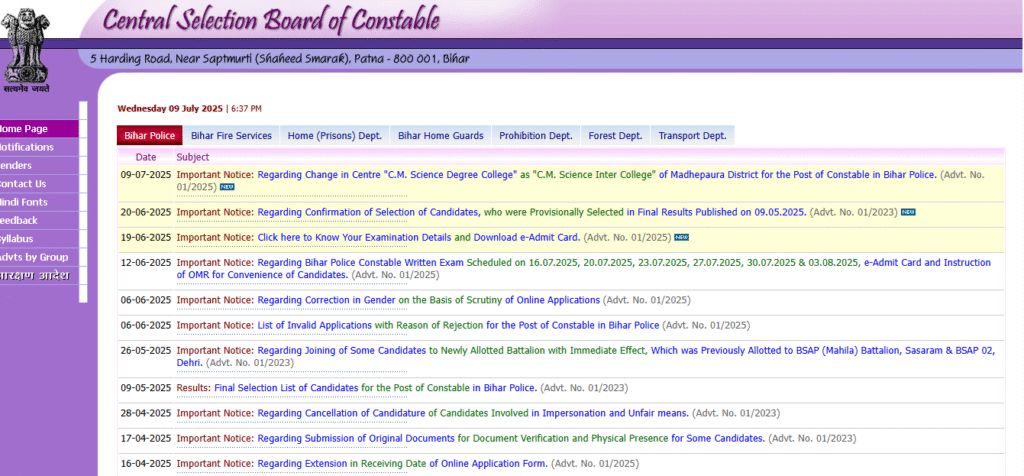Screen dimensions: 1024x476
Task: Click the date 19-06-2025 in the table
Action: [146, 237]
